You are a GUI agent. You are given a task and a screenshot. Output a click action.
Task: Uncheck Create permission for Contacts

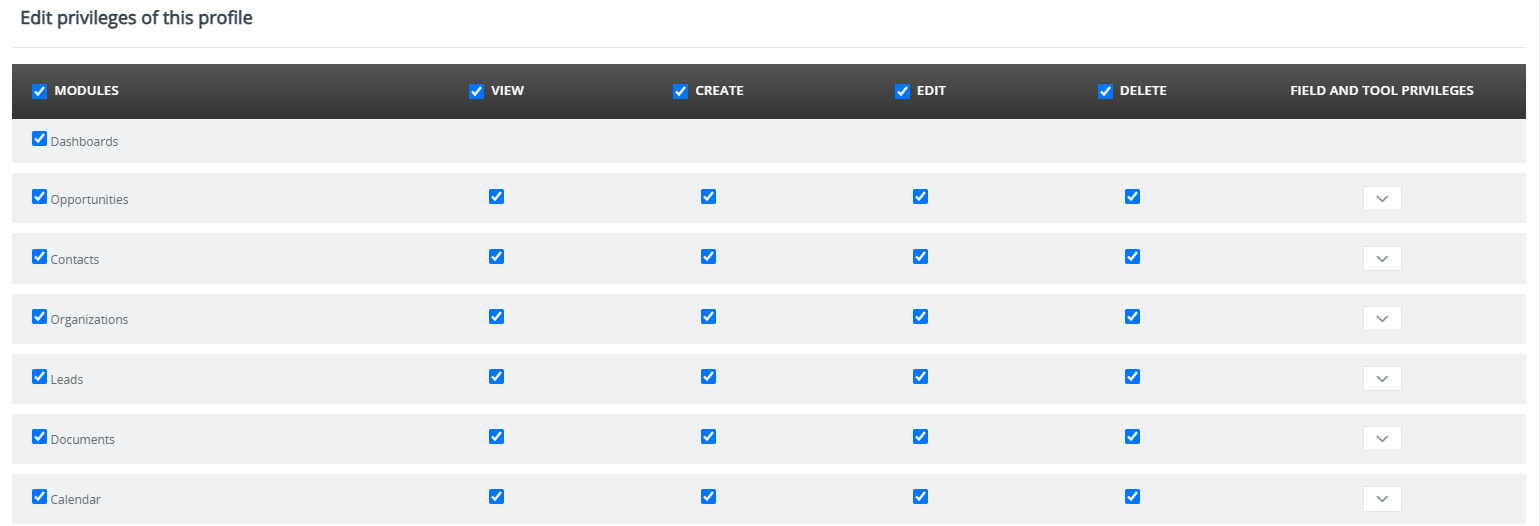(709, 257)
